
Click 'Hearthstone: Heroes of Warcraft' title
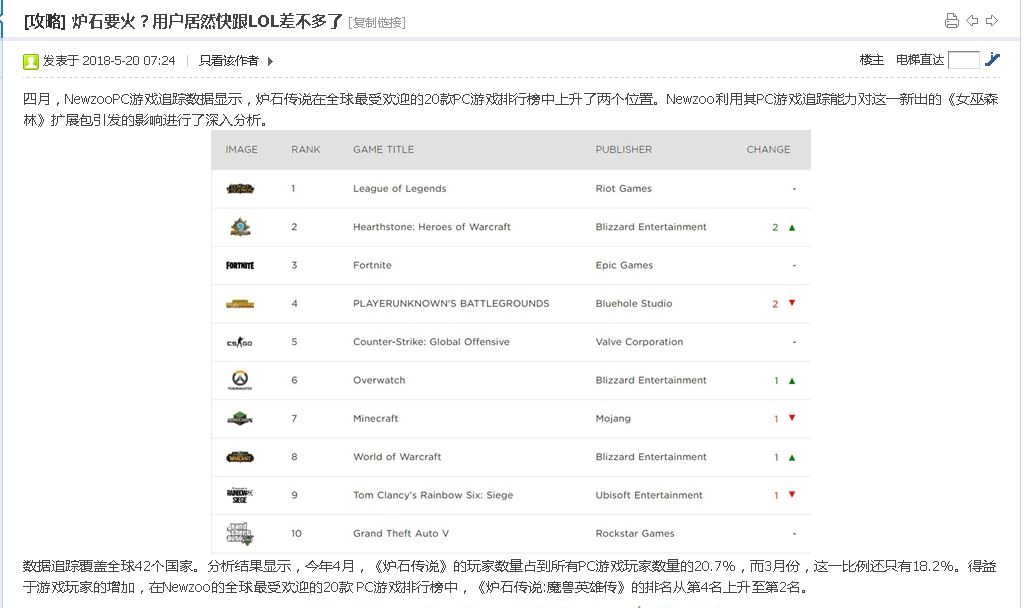(x=432, y=226)
